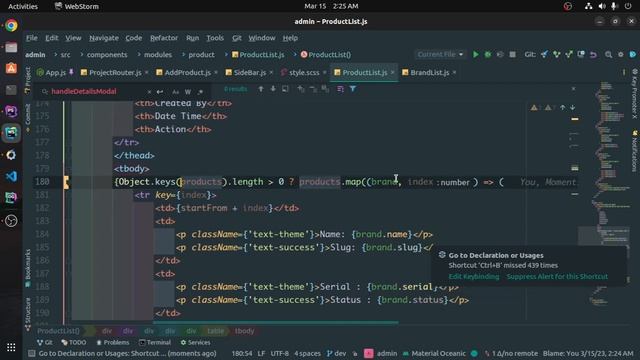
Task: Open search results in Find window icon
Action: 285,89
